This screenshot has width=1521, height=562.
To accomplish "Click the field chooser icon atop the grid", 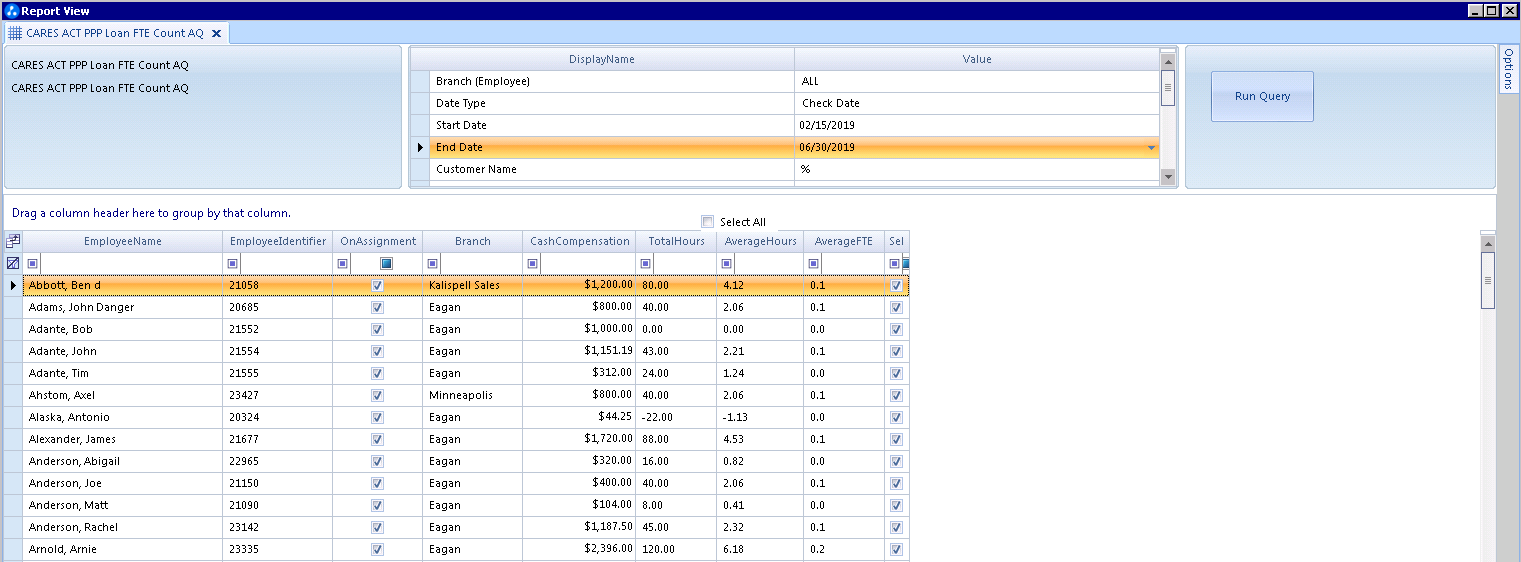I will 13,241.
